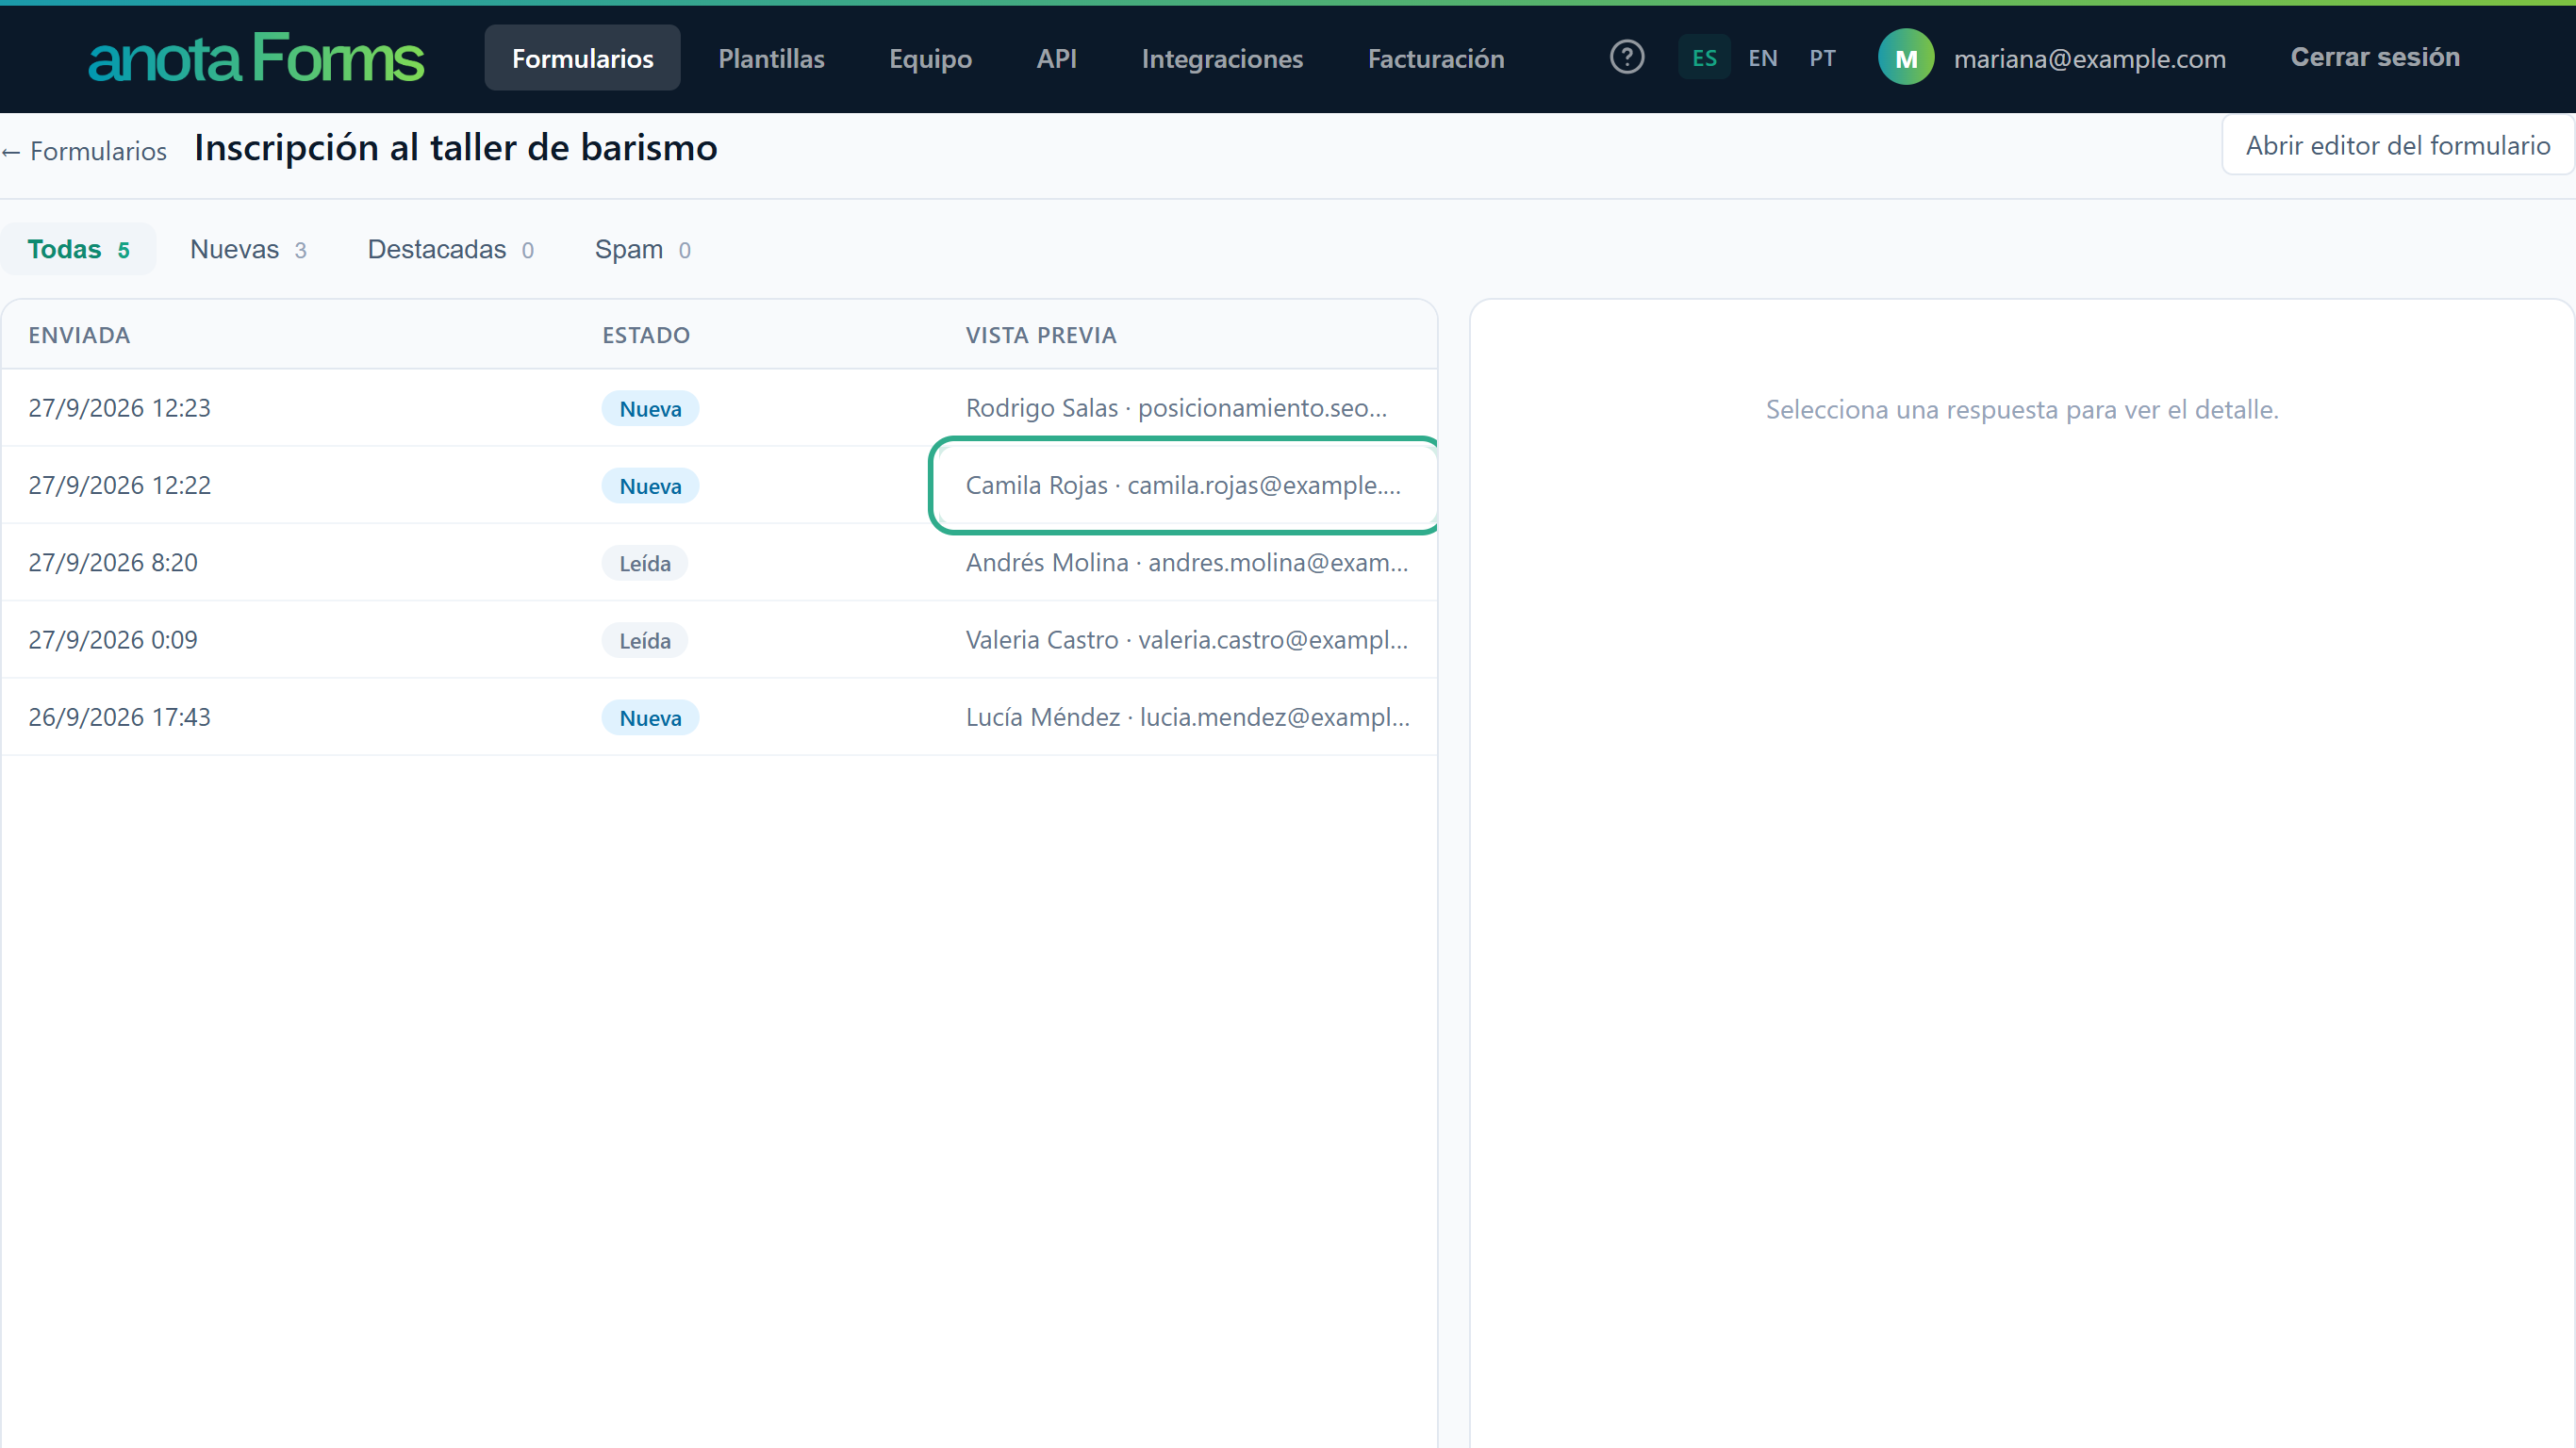Open the help question mark icon
The image size is (2576, 1448).
pyautogui.click(x=1627, y=57)
